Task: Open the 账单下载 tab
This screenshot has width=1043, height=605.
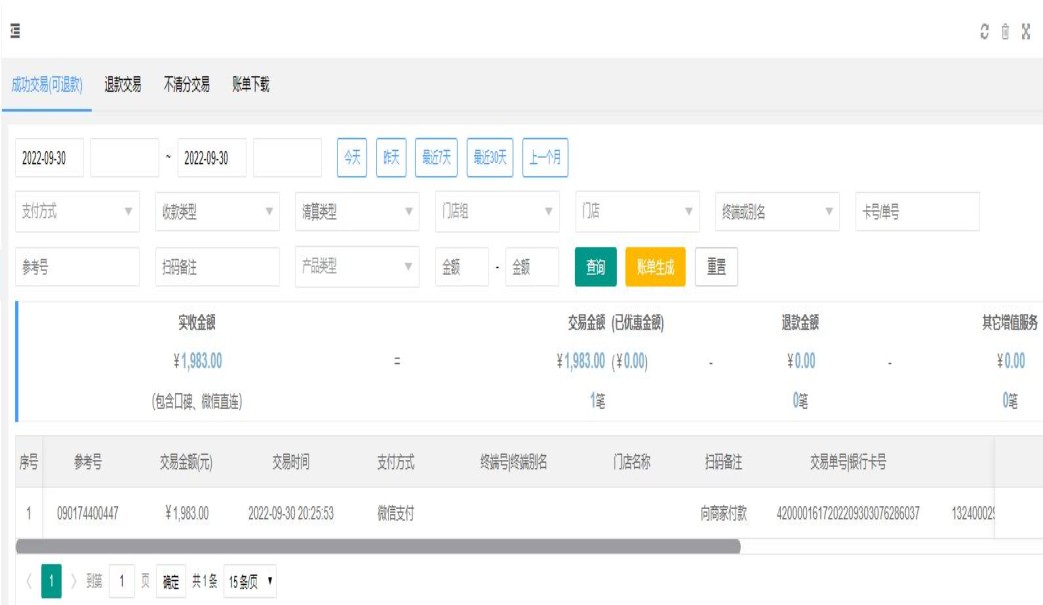Action: point(250,85)
